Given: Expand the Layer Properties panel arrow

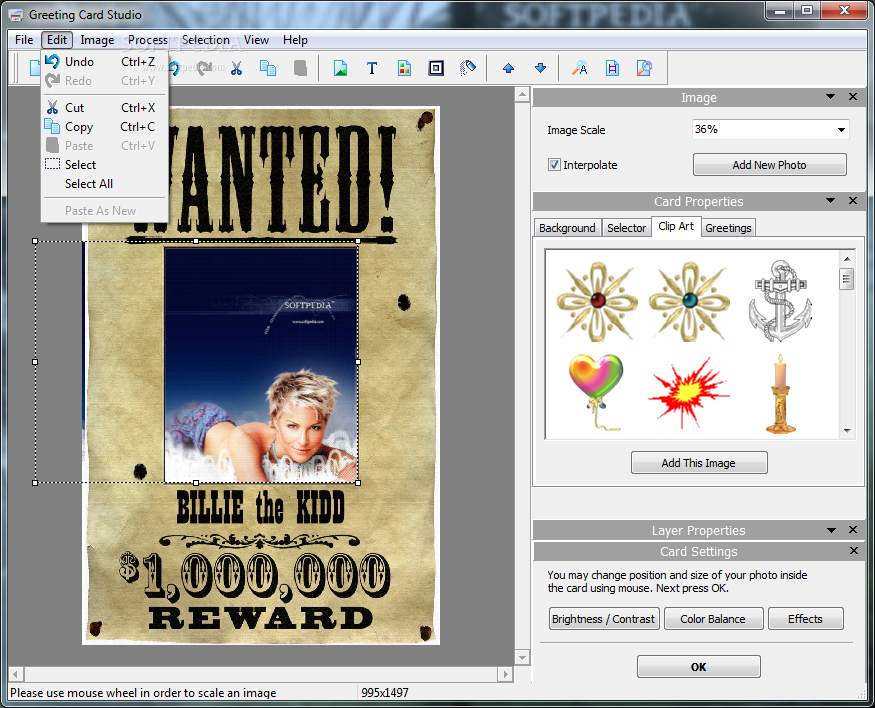Looking at the screenshot, I should point(831,530).
